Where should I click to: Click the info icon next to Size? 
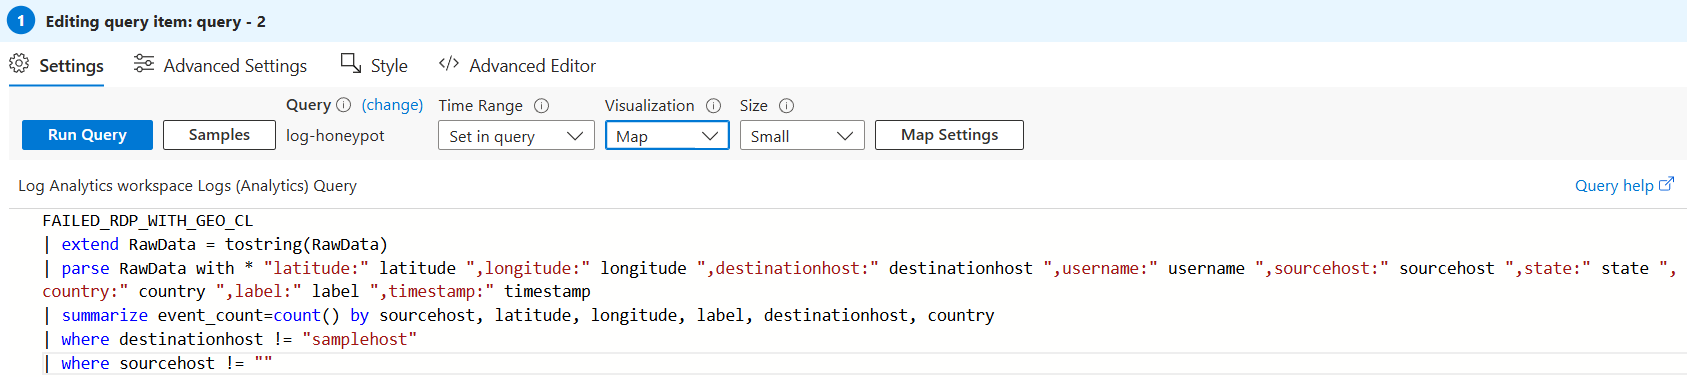pos(786,106)
